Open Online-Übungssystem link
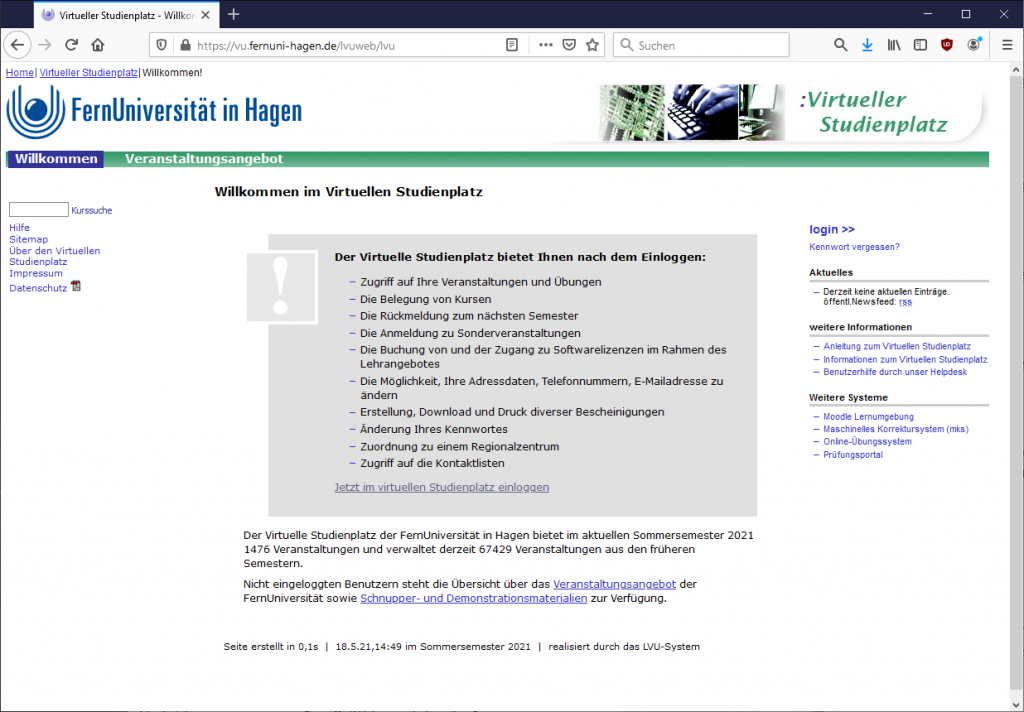The image size is (1024, 712). [x=867, y=442]
